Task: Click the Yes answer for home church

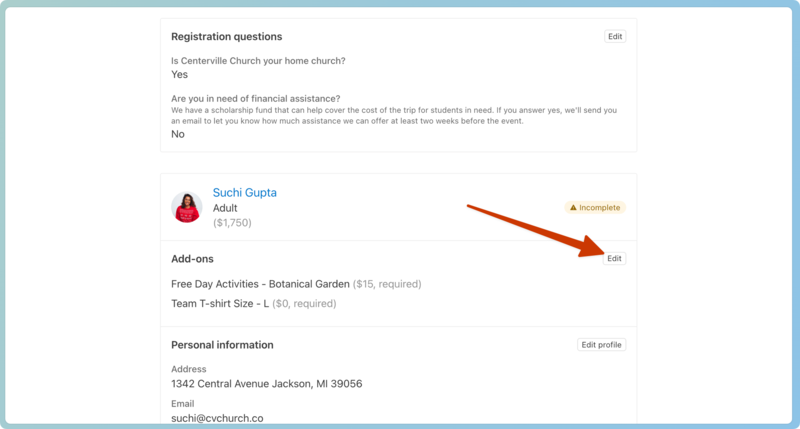Action: click(x=180, y=75)
